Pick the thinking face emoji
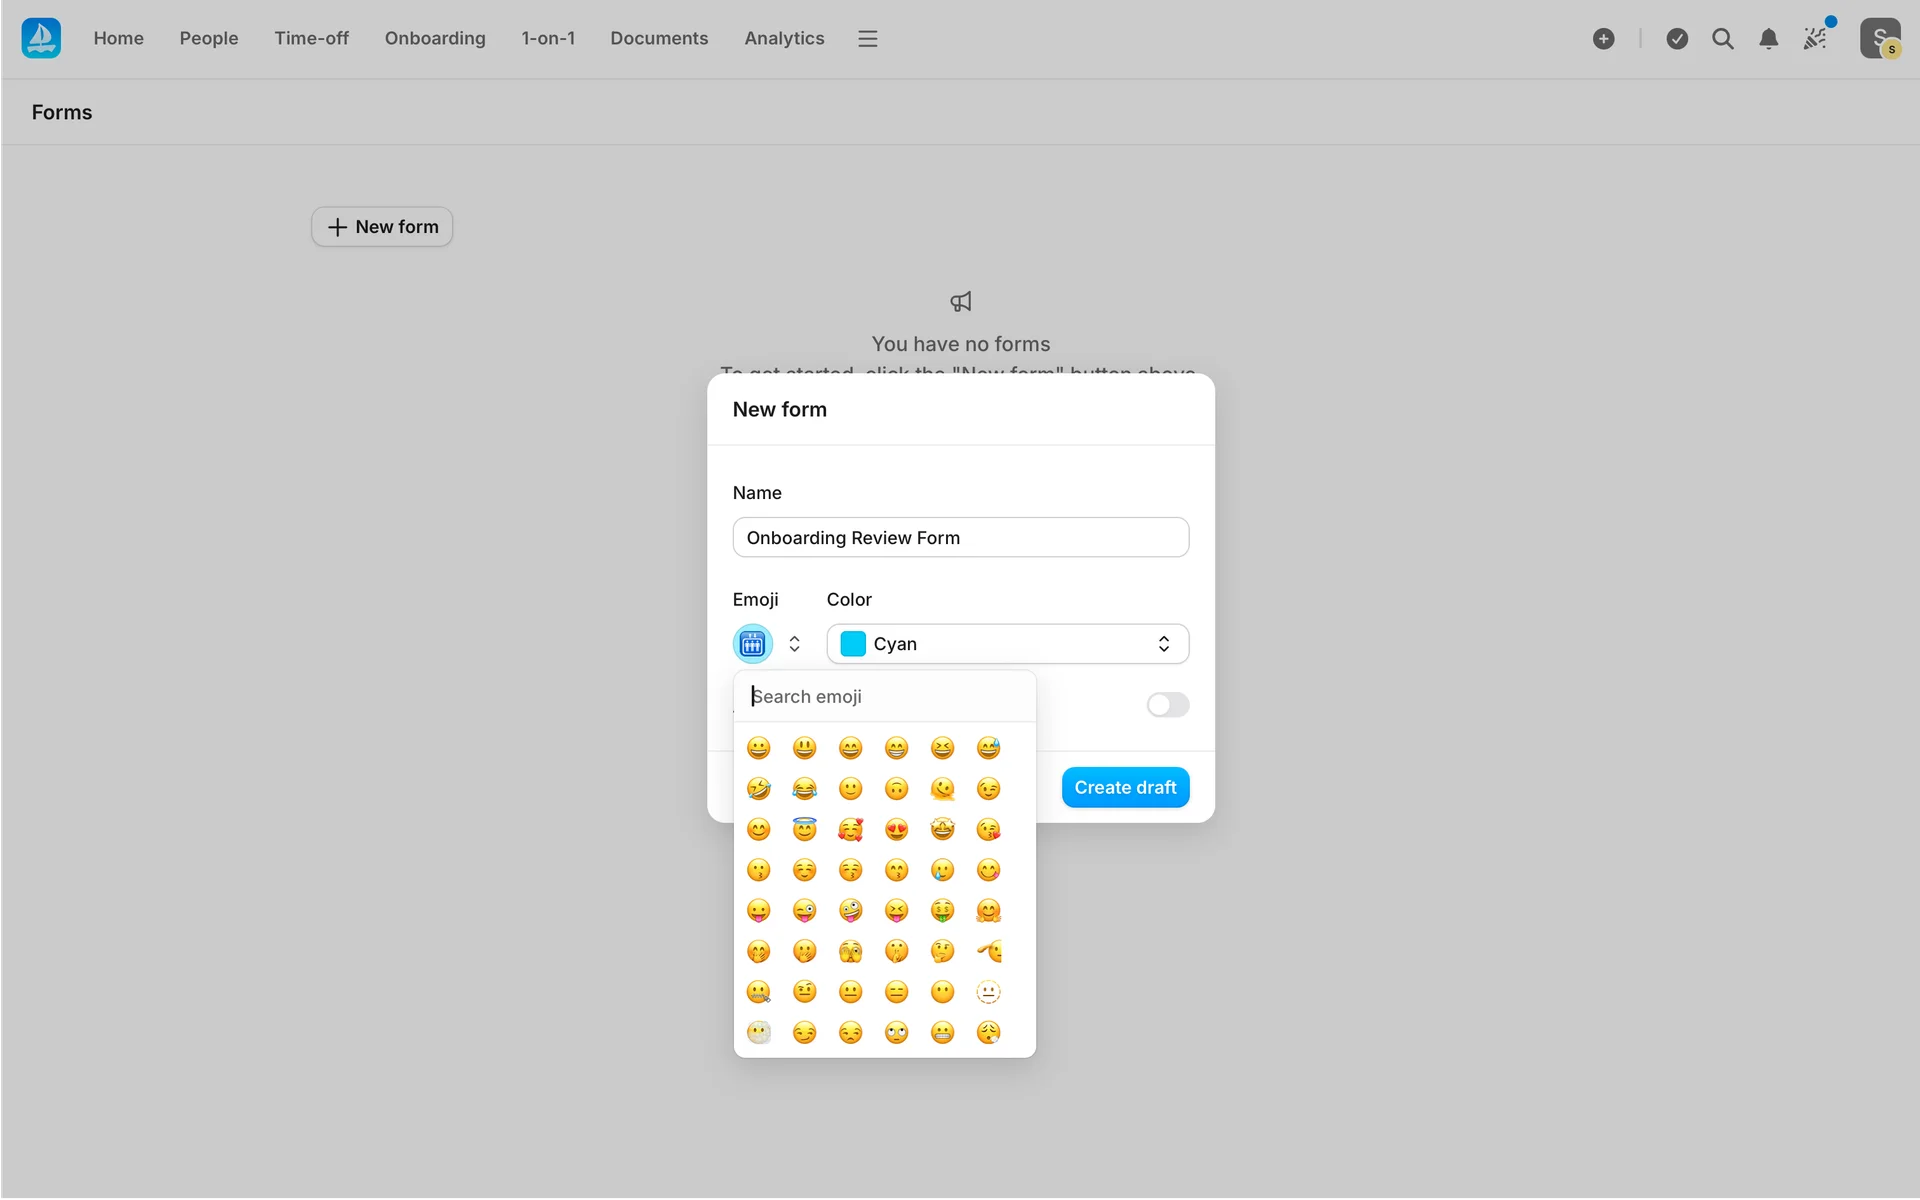This screenshot has width=1920, height=1200. click(x=942, y=951)
